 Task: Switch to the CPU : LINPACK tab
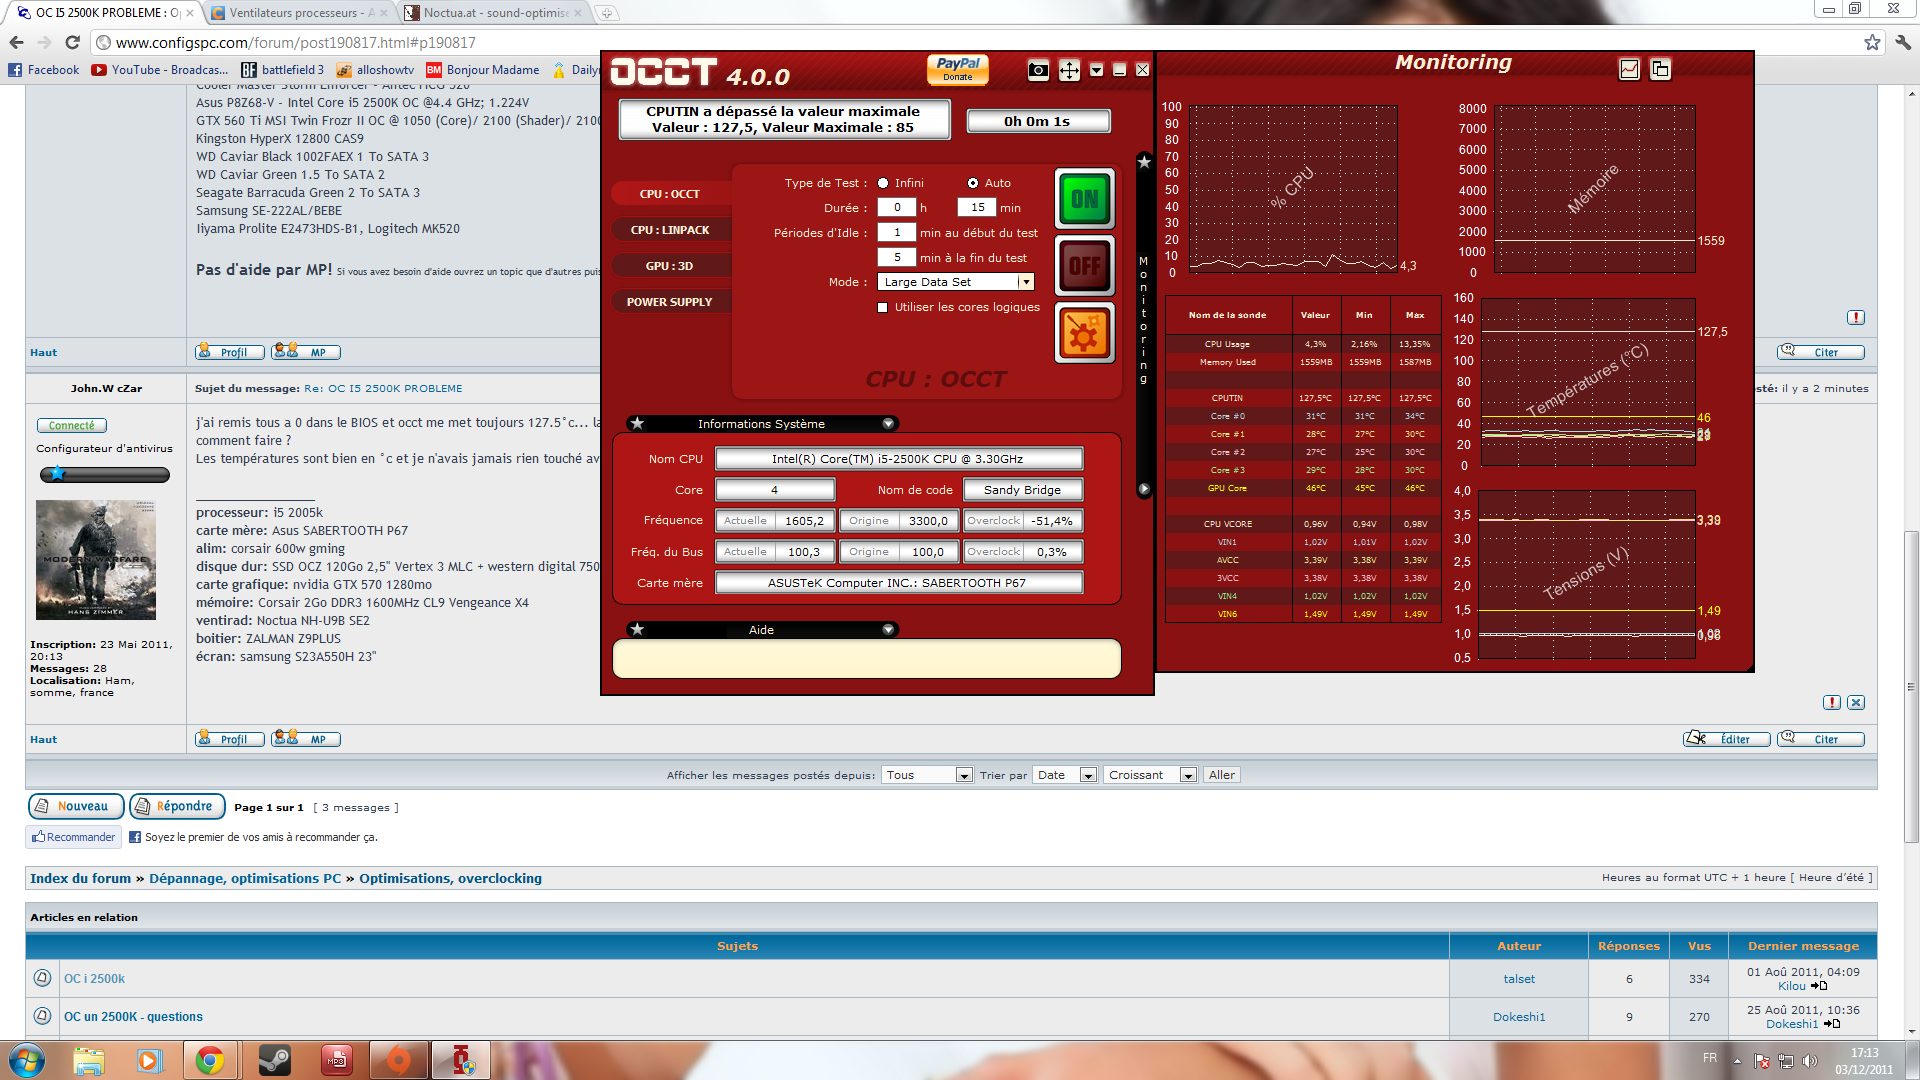[x=670, y=230]
